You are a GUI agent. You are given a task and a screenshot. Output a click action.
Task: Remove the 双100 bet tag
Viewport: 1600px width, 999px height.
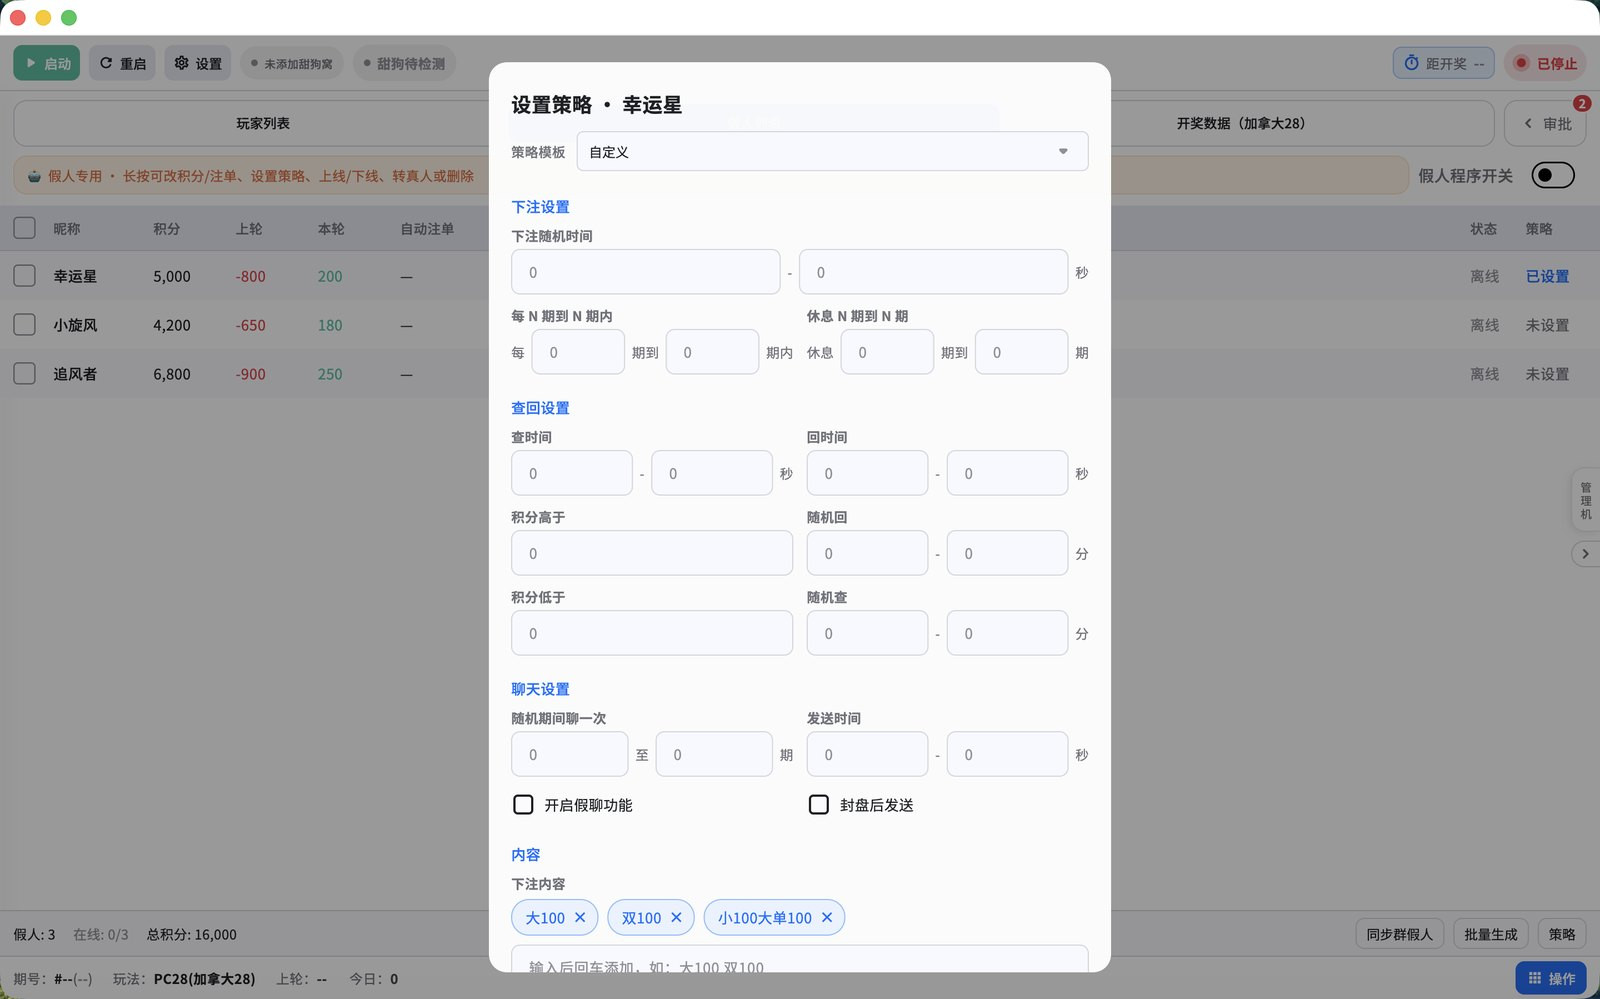pos(676,917)
